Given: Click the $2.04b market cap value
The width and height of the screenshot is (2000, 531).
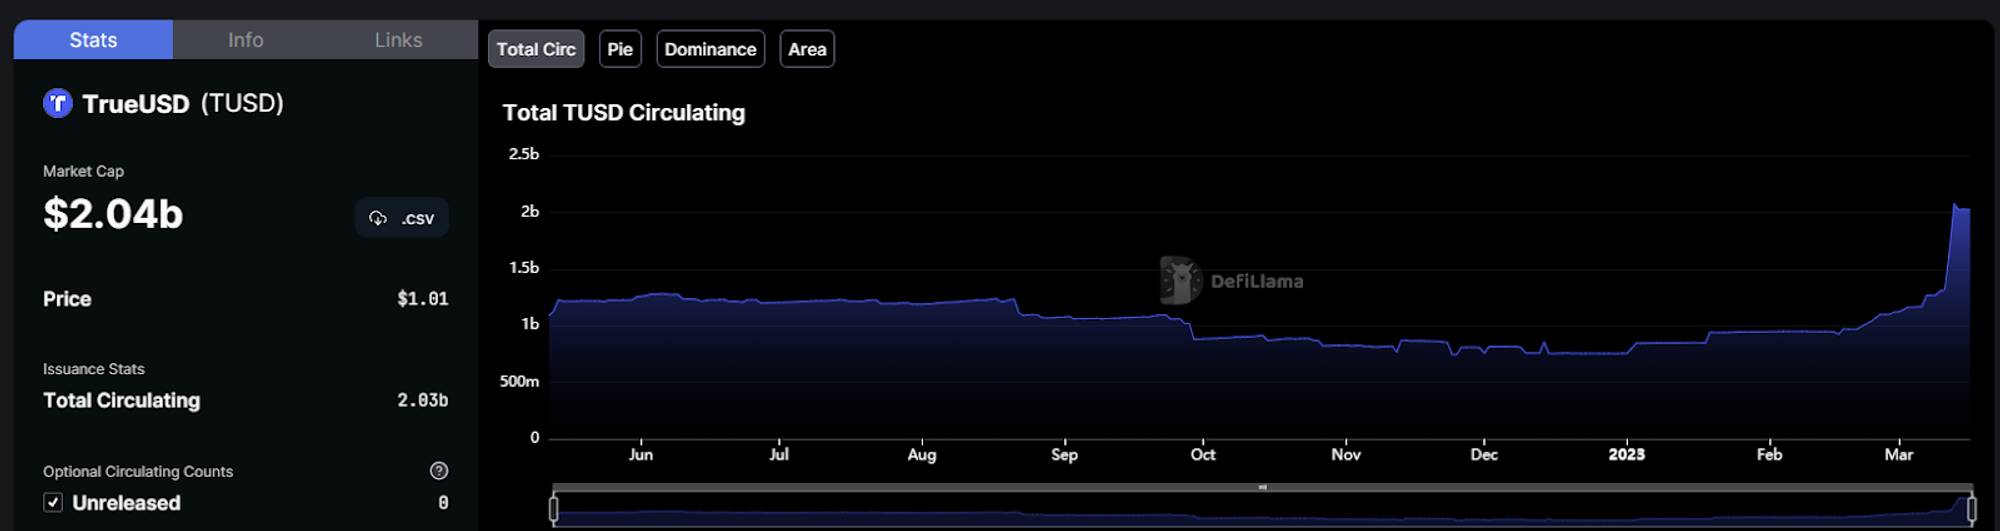Looking at the screenshot, I should click(x=113, y=214).
